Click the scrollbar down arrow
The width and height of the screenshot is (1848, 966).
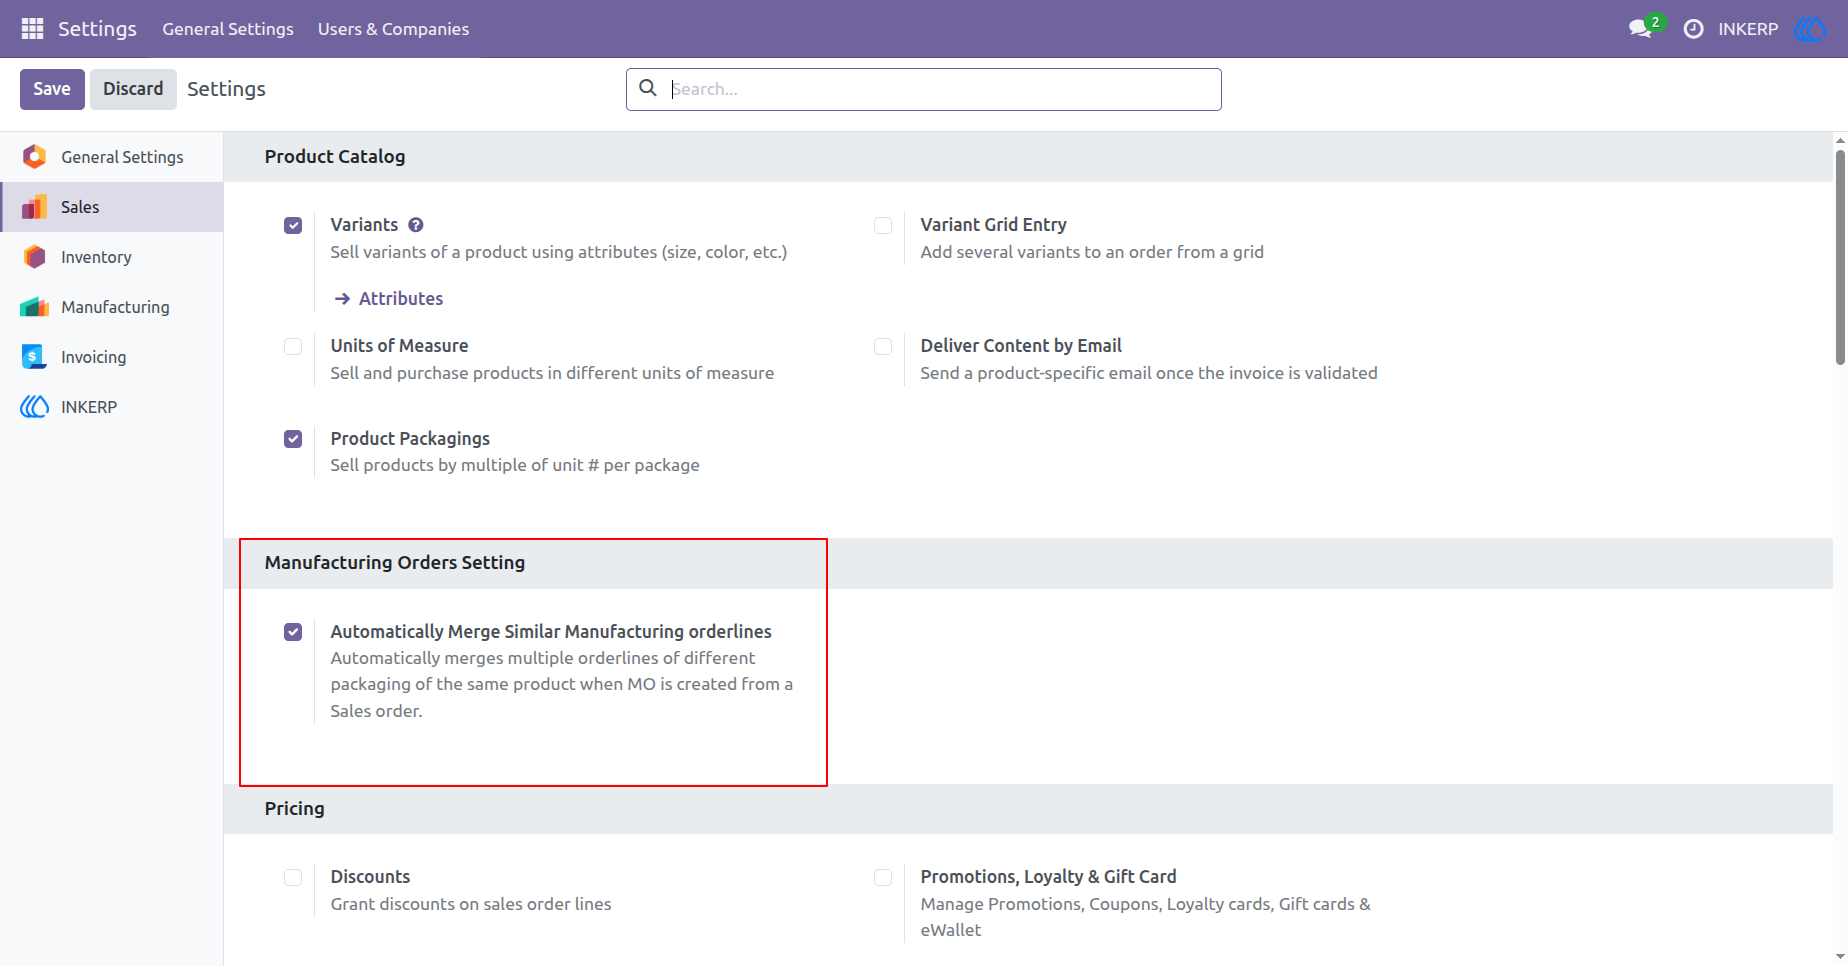coord(1840,956)
